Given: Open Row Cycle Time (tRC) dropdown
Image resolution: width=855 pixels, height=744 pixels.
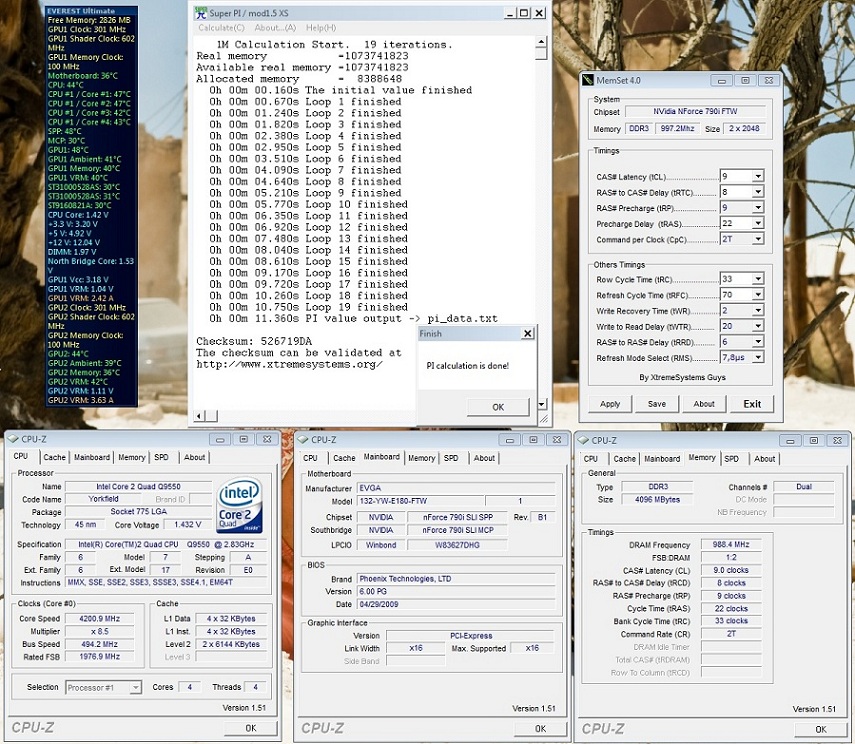Looking at the screenshot, I should 758,279.
